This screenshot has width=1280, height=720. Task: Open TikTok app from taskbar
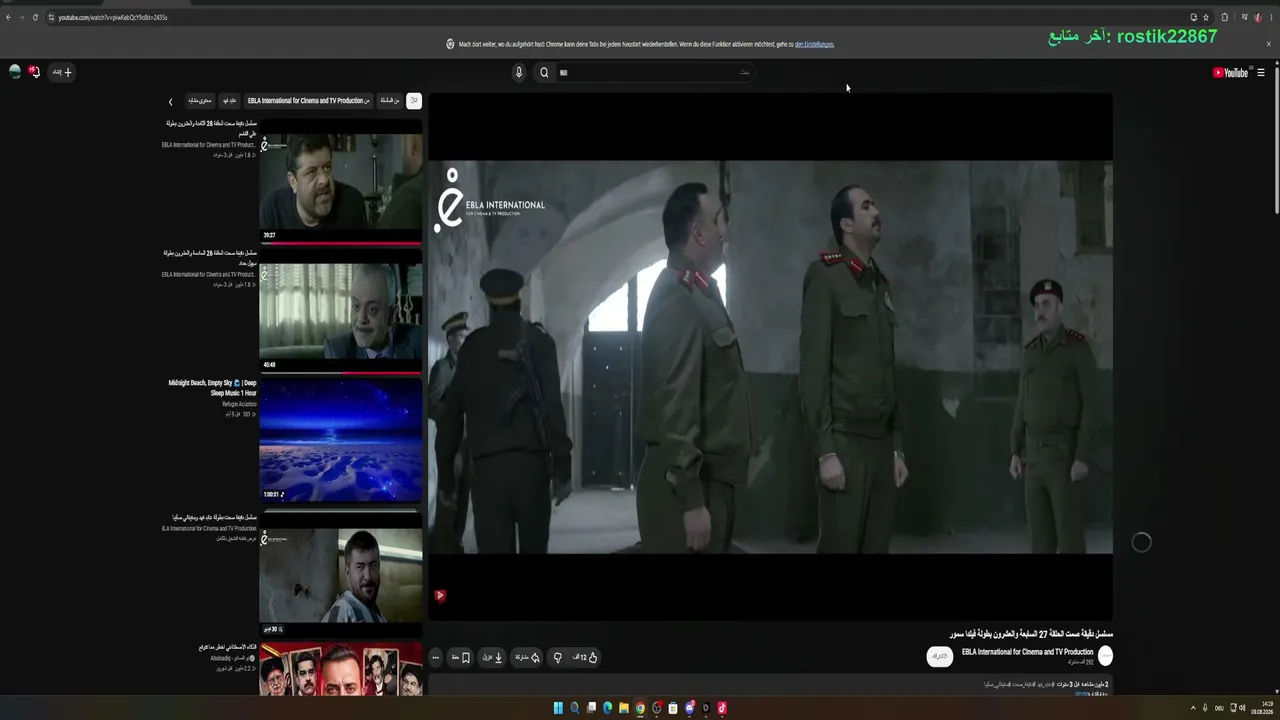722,708
